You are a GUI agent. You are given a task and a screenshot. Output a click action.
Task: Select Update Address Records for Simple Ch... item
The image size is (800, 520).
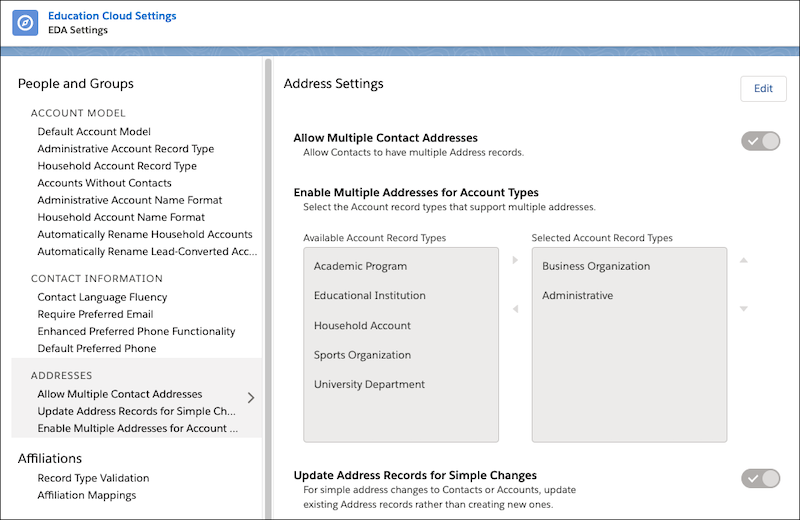(136, 411)
